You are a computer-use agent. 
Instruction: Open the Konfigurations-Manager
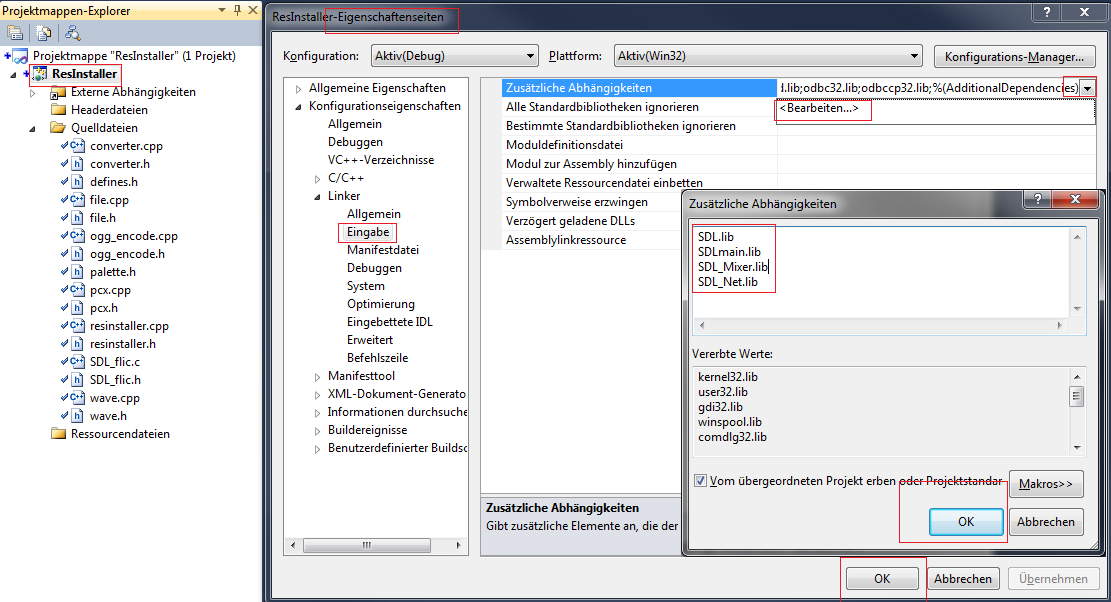1014,57
